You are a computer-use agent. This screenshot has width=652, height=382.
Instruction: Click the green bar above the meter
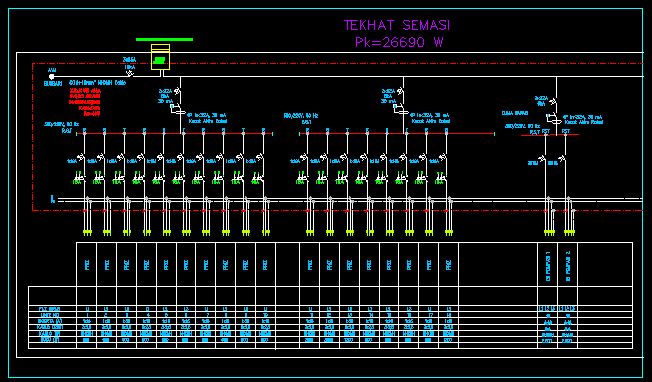point(164,39)
